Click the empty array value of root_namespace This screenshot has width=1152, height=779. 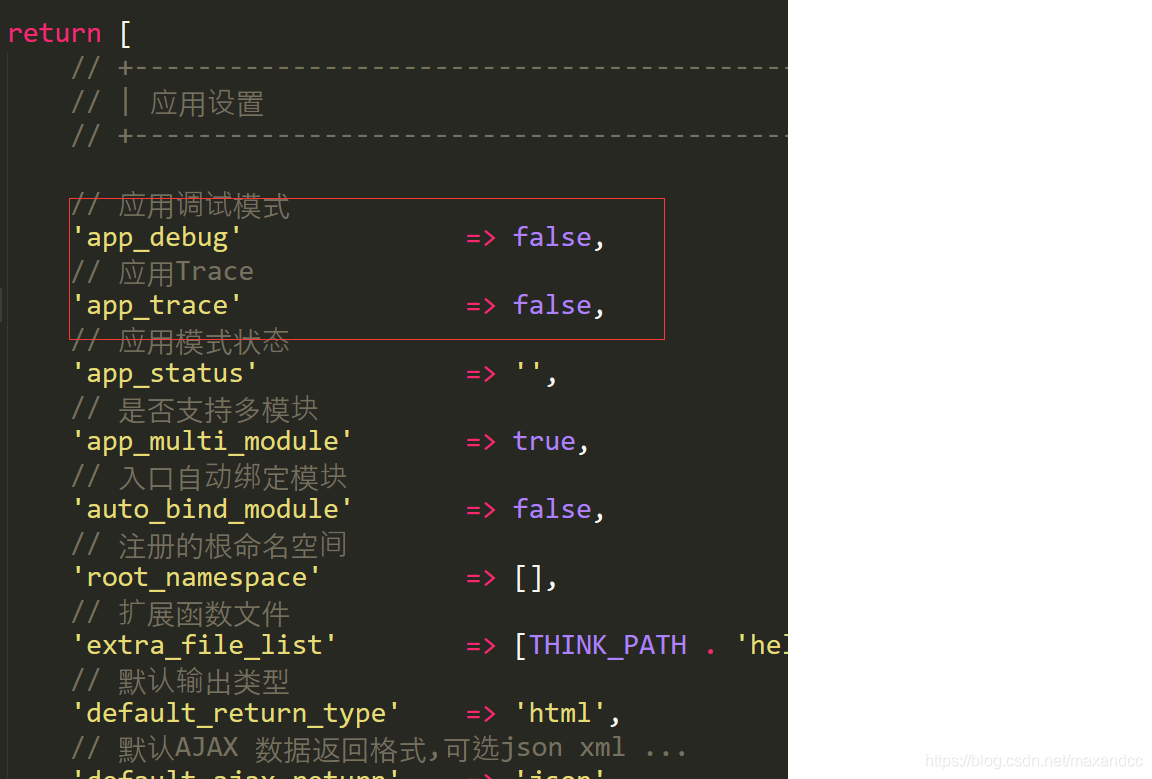tap(530, 576)
